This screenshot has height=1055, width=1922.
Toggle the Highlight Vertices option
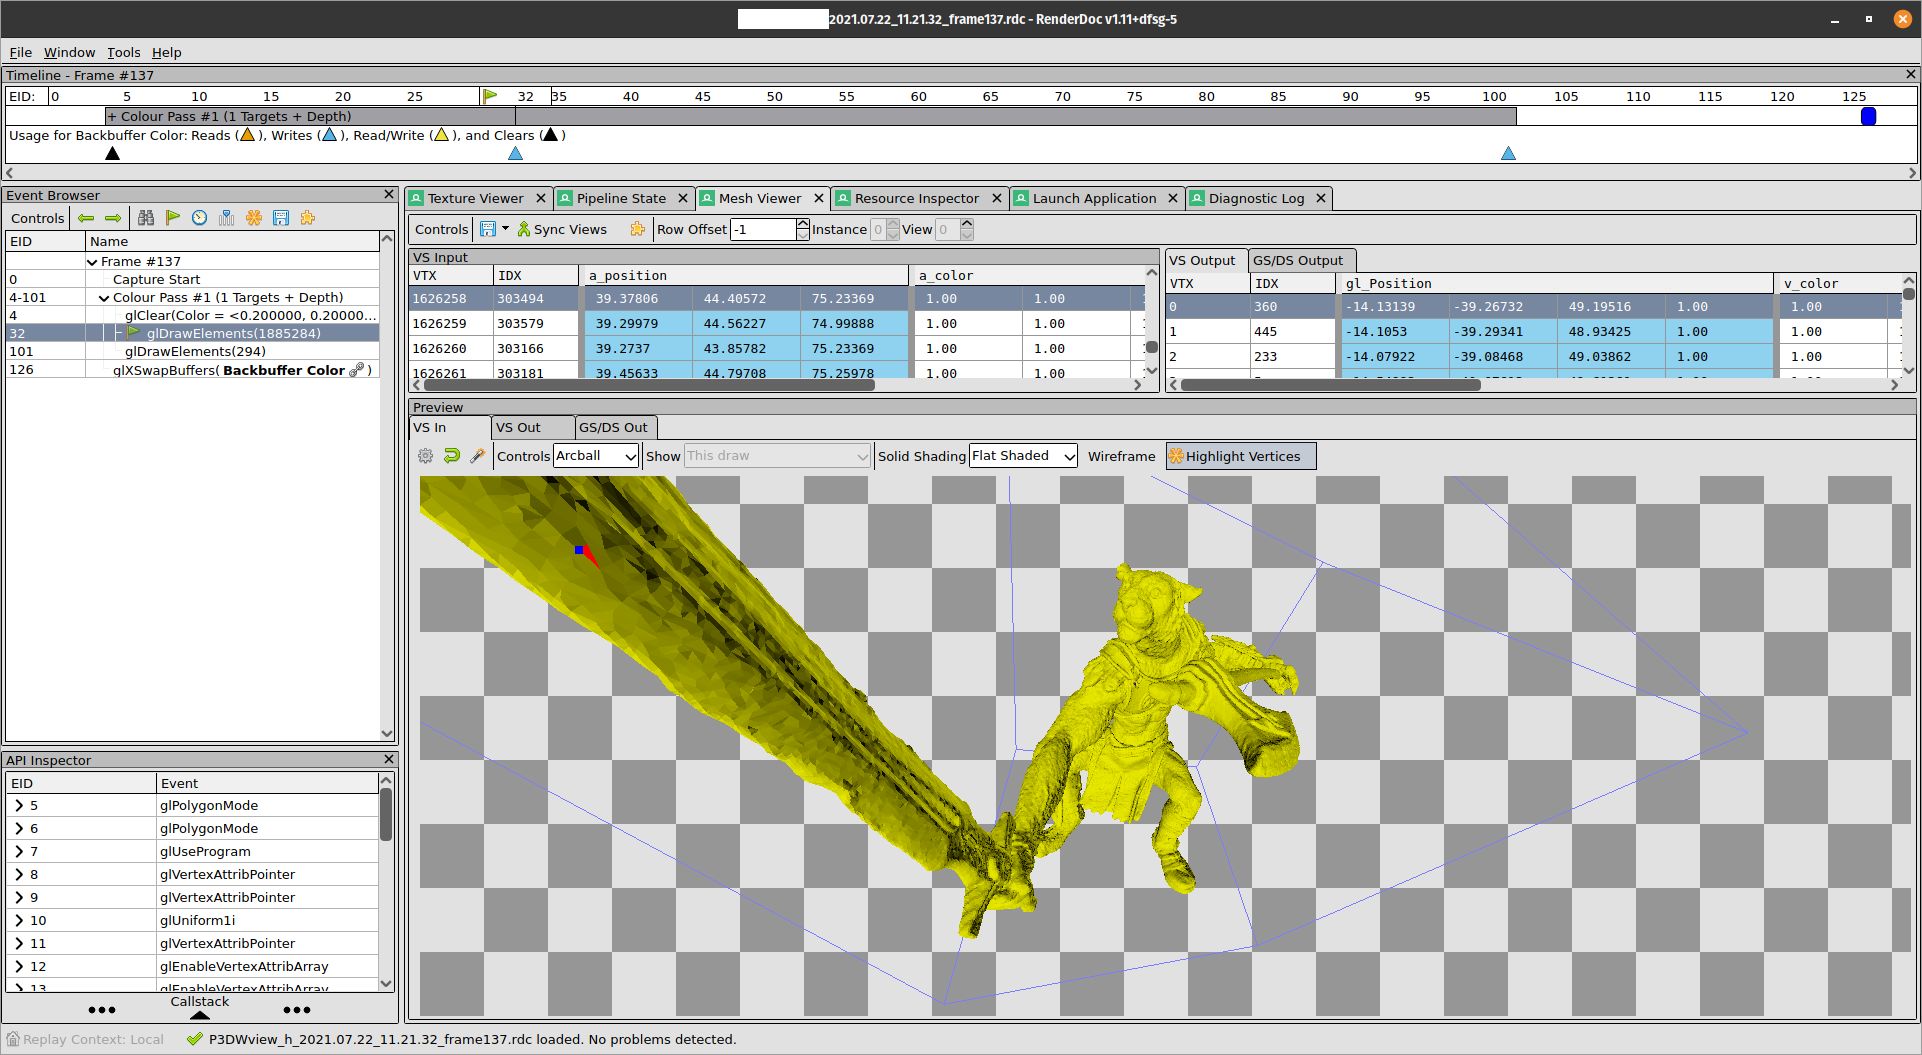point(1240,456)
